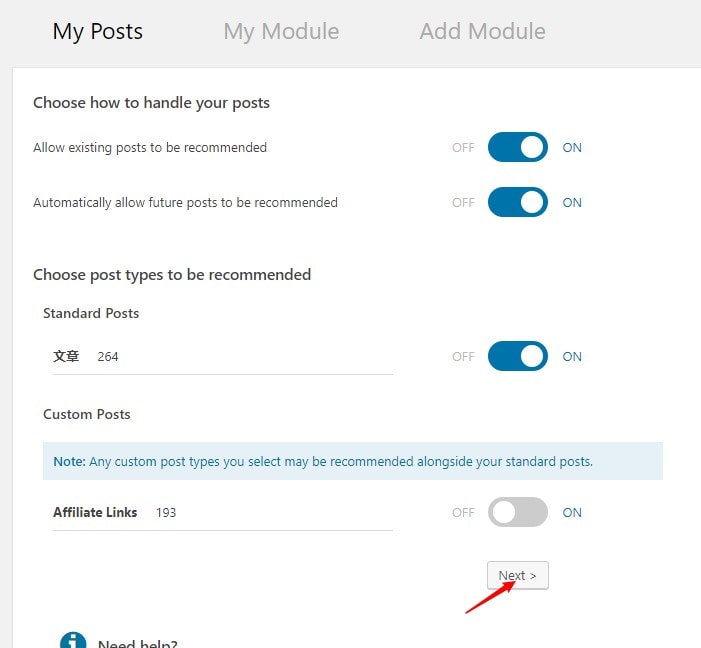The image size is (701, 648).
Task: Select the Affiliate Links post type label
Action: coord(95,512)
